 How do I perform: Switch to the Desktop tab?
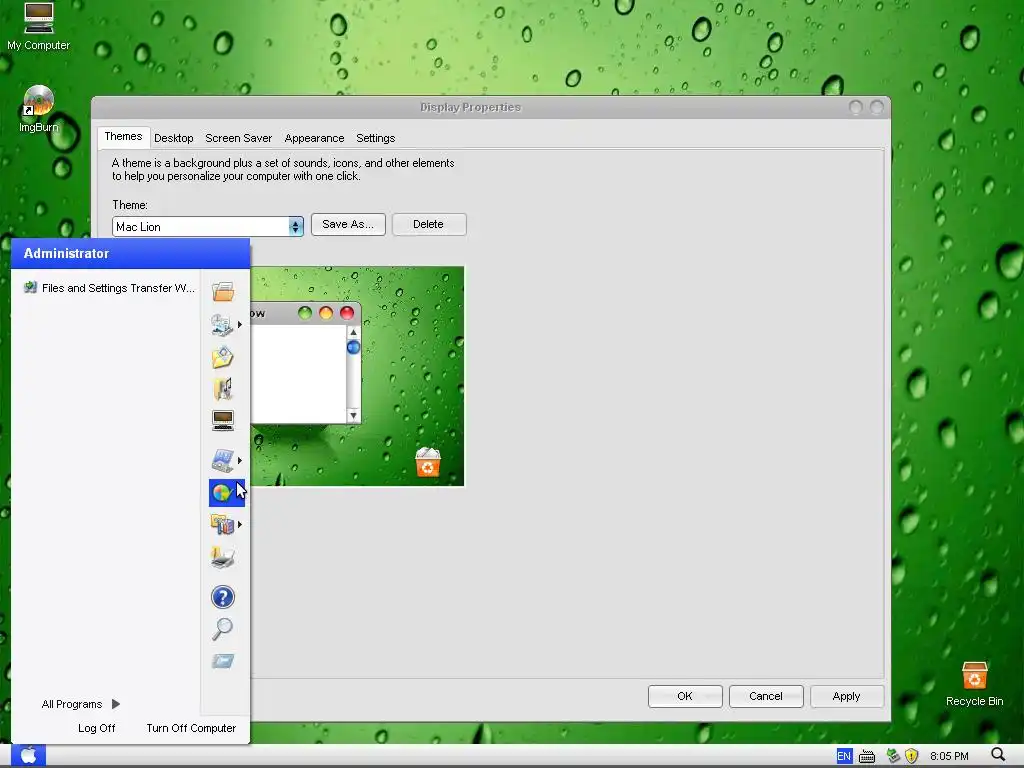click(x=174, y=138)
